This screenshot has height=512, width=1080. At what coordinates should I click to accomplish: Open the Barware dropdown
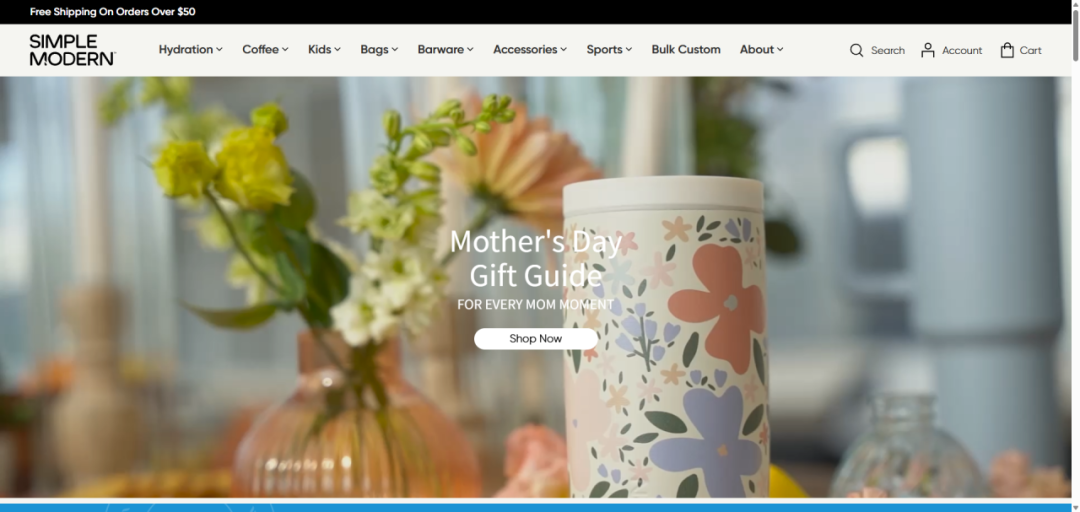click(x=446, y=50)
